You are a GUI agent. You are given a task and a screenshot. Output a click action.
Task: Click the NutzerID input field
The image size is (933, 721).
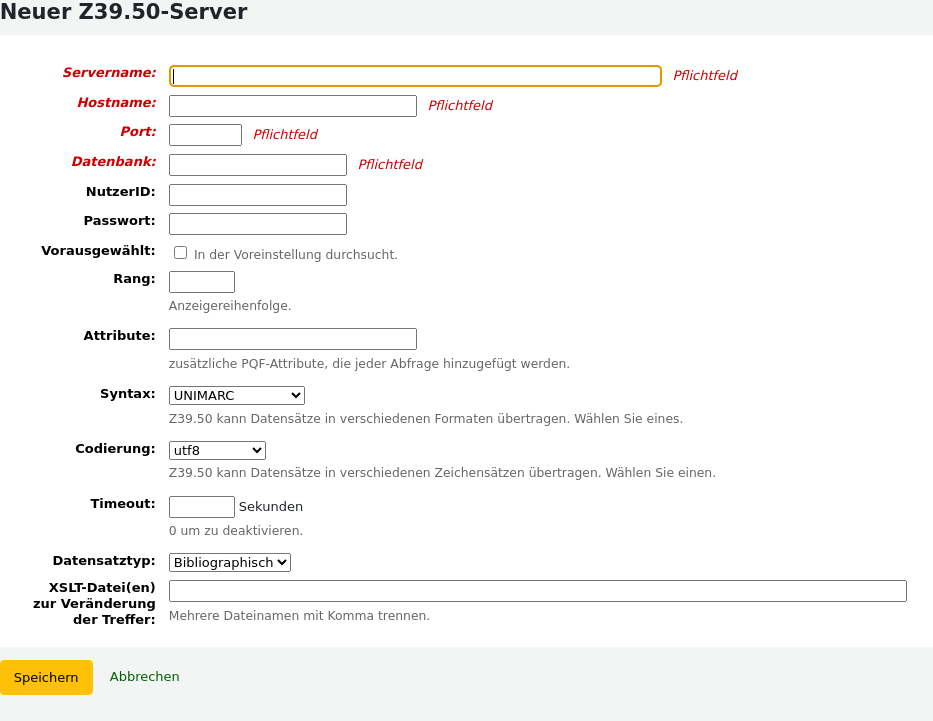click(x=257, y=194)
